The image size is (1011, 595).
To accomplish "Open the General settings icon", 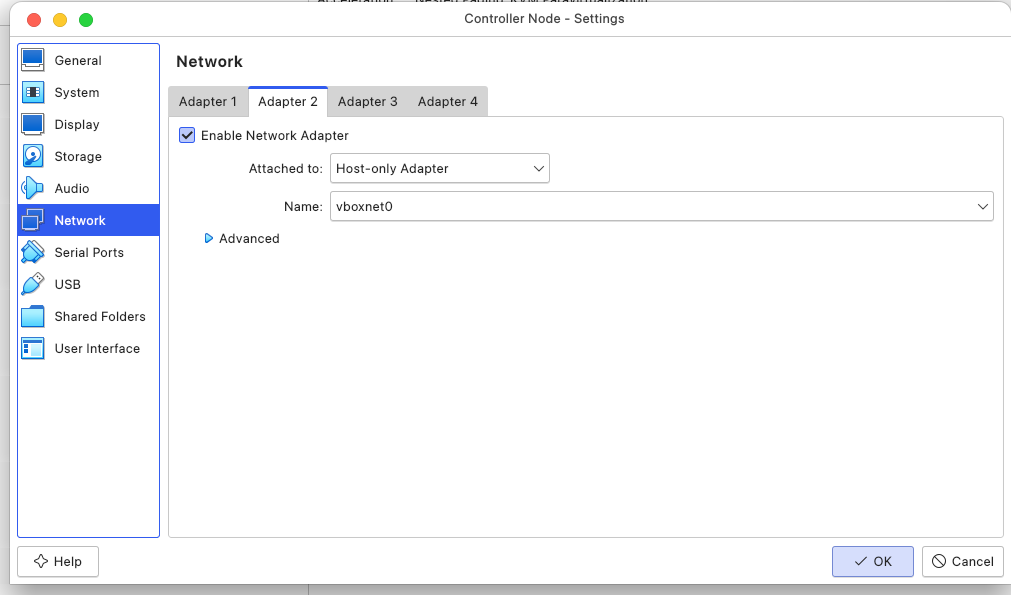I will tap(33, 60).
